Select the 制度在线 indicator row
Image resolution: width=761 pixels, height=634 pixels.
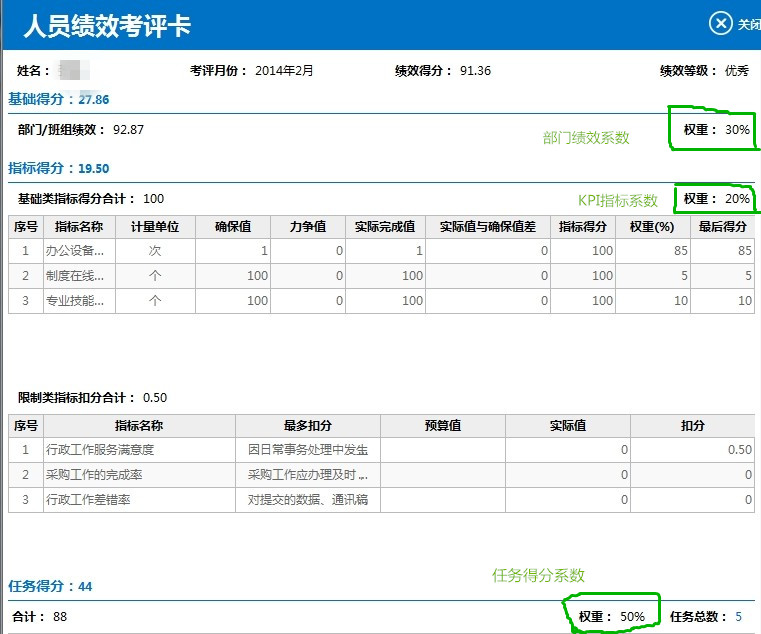(76, 275)
